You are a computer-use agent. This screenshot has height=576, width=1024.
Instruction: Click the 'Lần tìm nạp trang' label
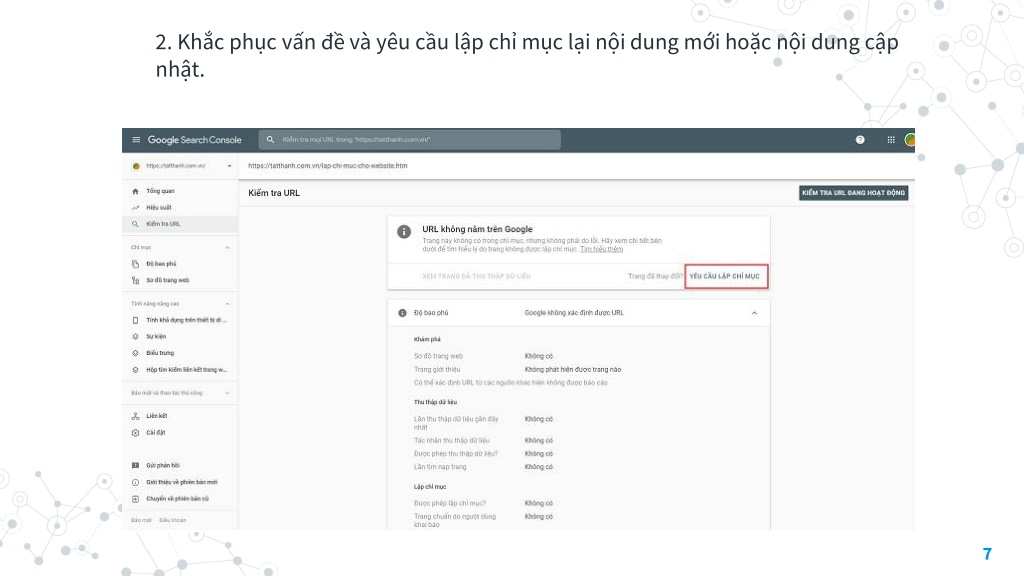pyautogui.click(x=440, y=467)
